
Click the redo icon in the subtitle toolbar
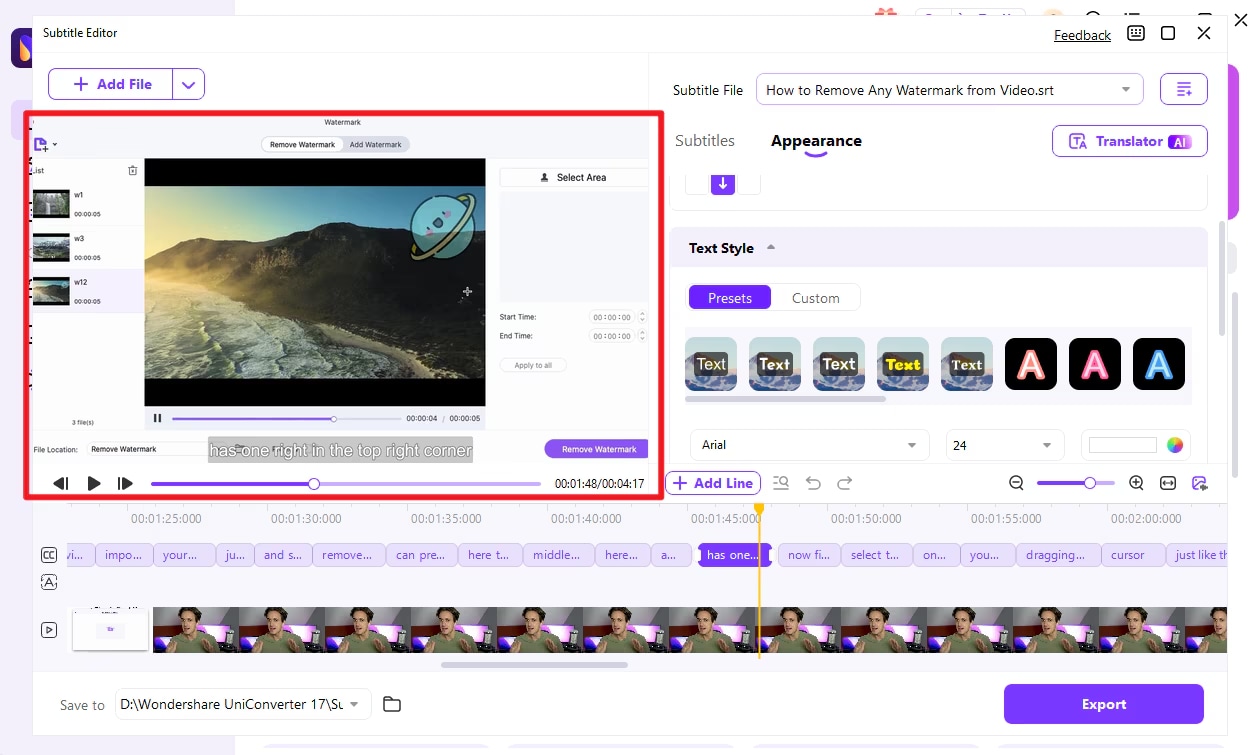(845, 482)
